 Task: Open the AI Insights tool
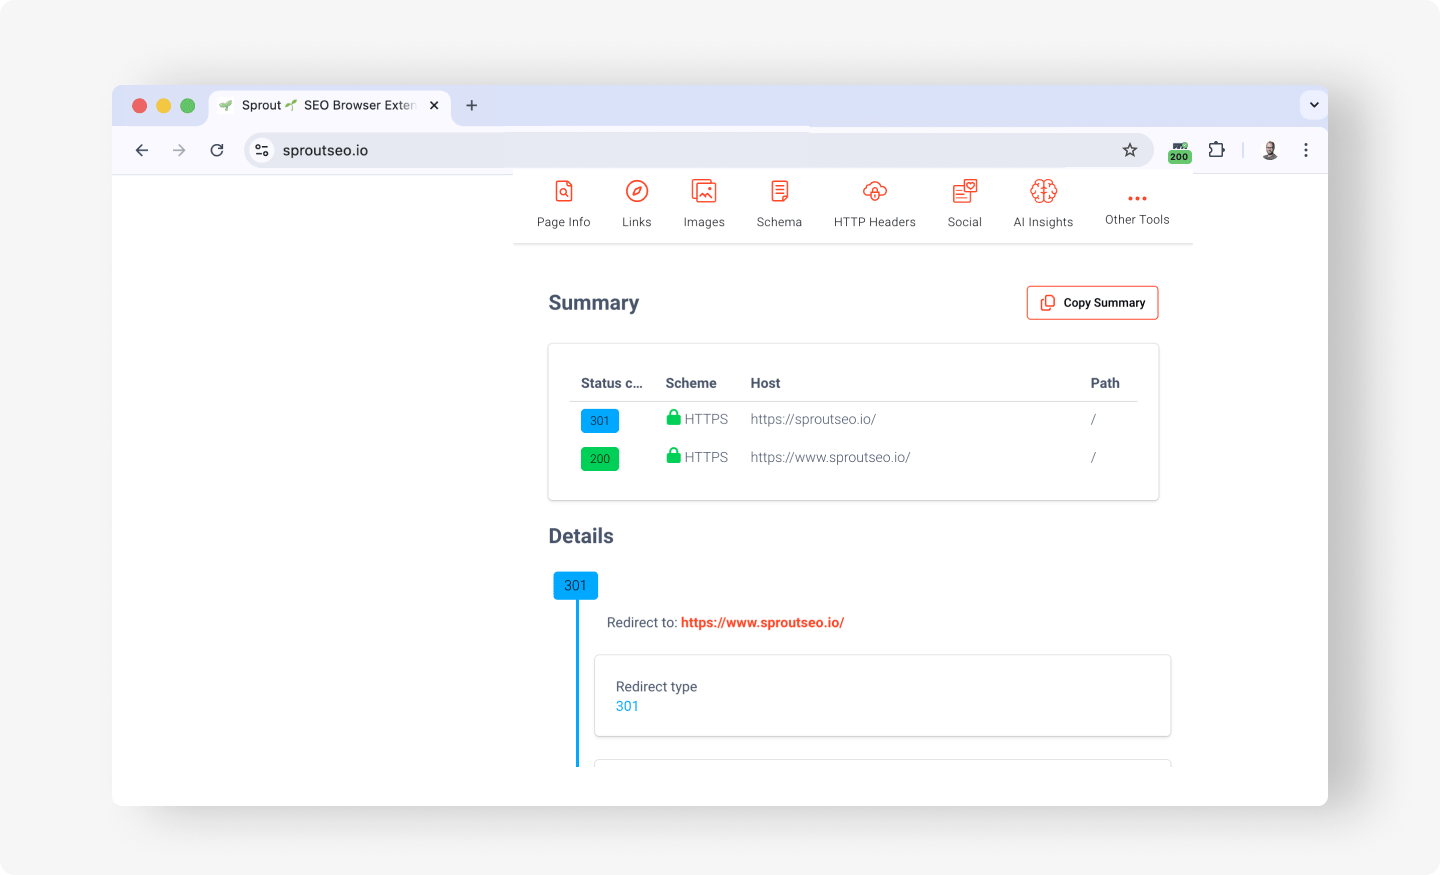coord(1043,204)
